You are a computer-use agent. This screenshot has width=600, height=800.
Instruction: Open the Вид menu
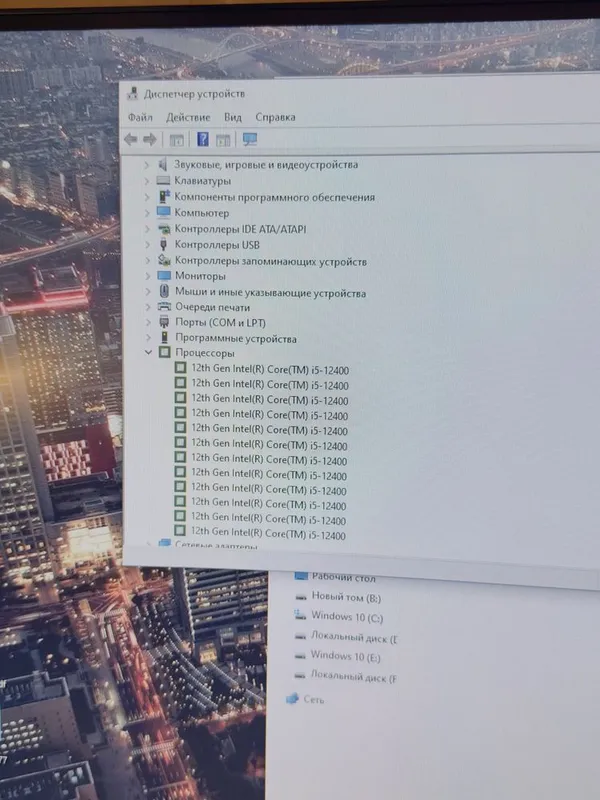pyautogui.click(x=233, y=117)
